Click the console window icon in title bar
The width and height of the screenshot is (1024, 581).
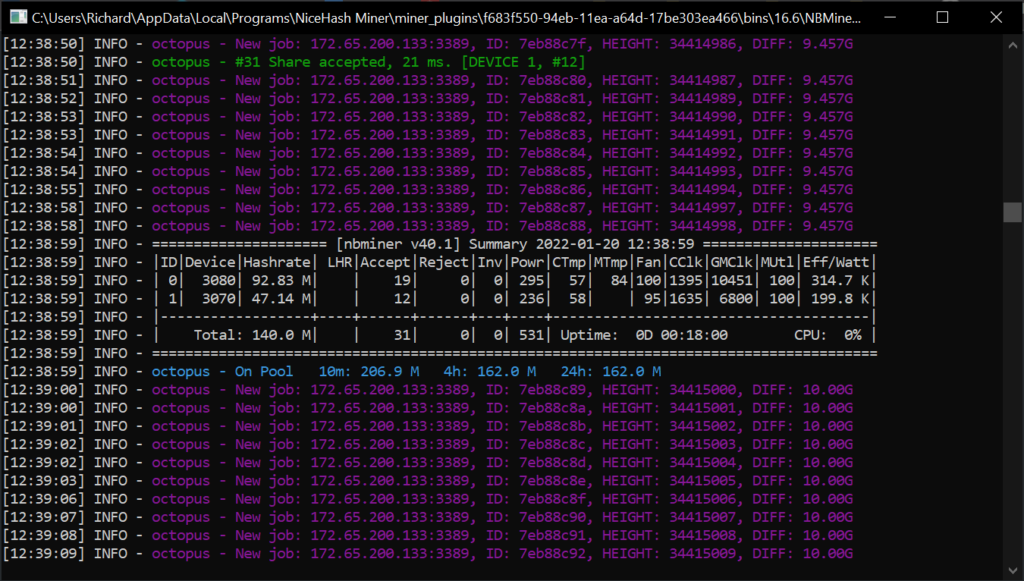(x=19, y=17)
